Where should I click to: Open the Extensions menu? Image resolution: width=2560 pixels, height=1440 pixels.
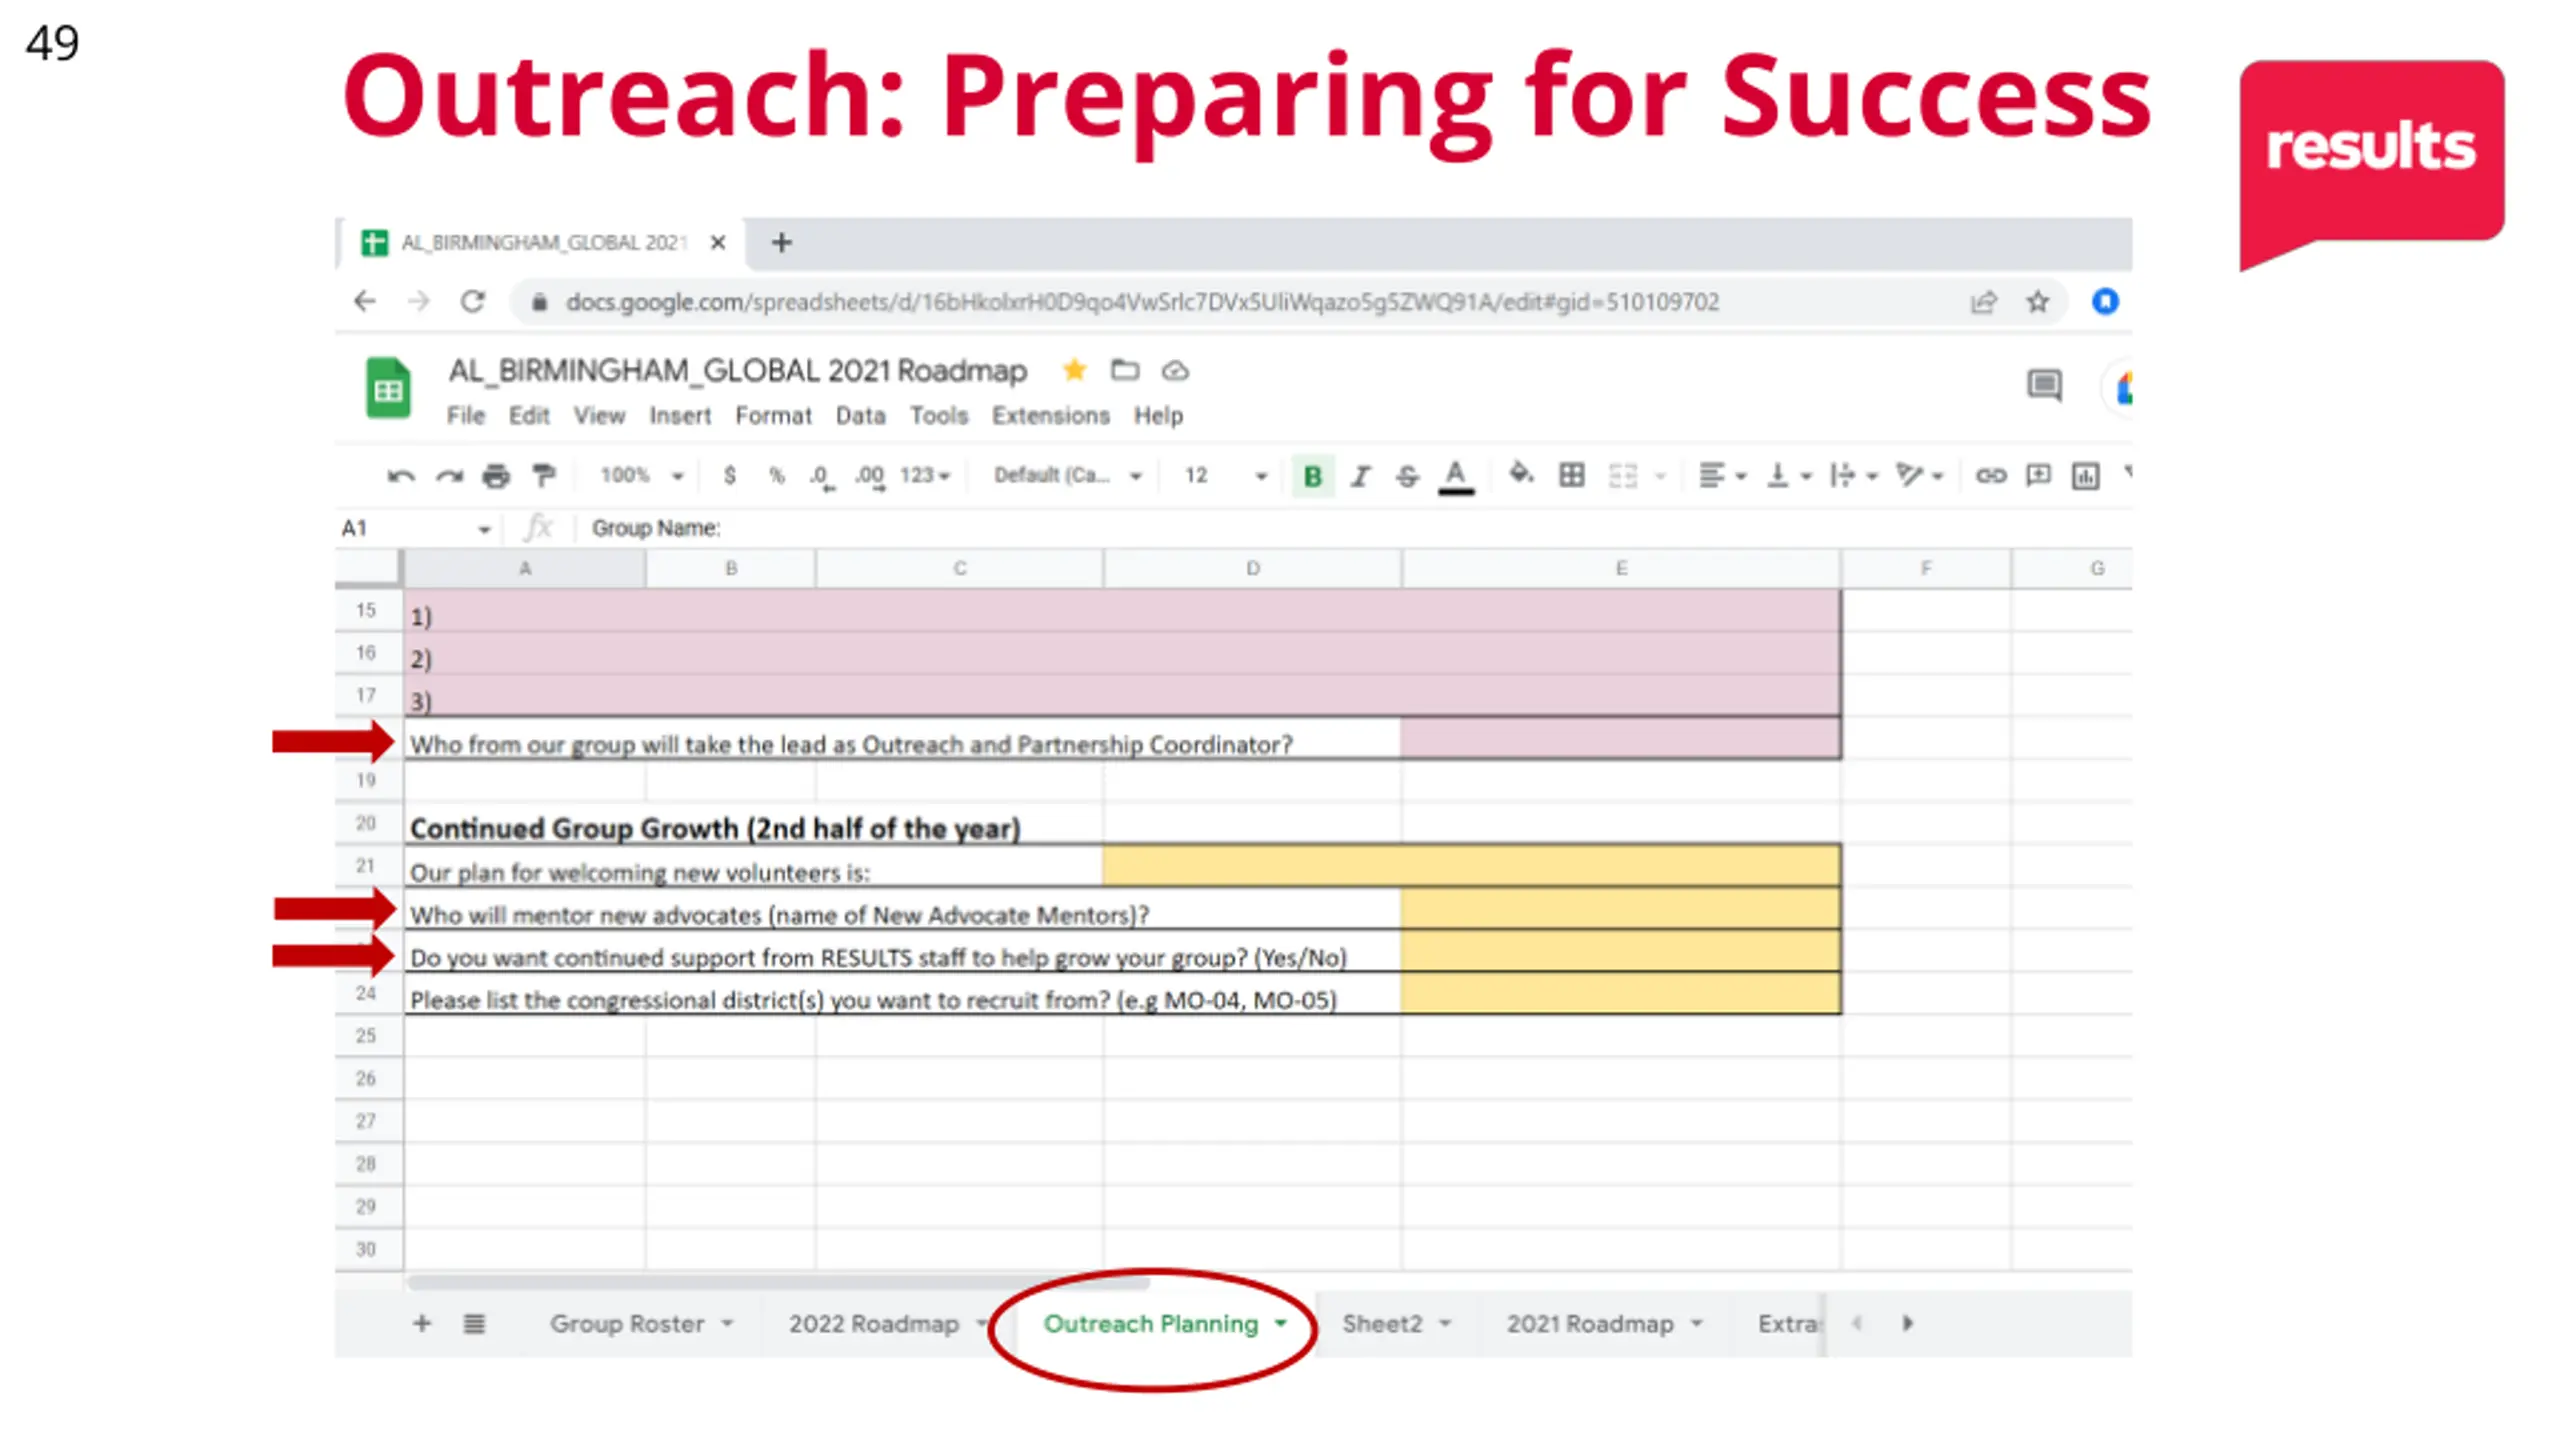(1050, 416)
